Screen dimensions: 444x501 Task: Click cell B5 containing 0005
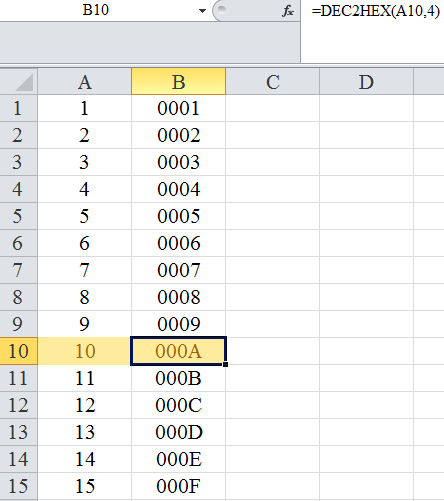(x=179, y=216)
